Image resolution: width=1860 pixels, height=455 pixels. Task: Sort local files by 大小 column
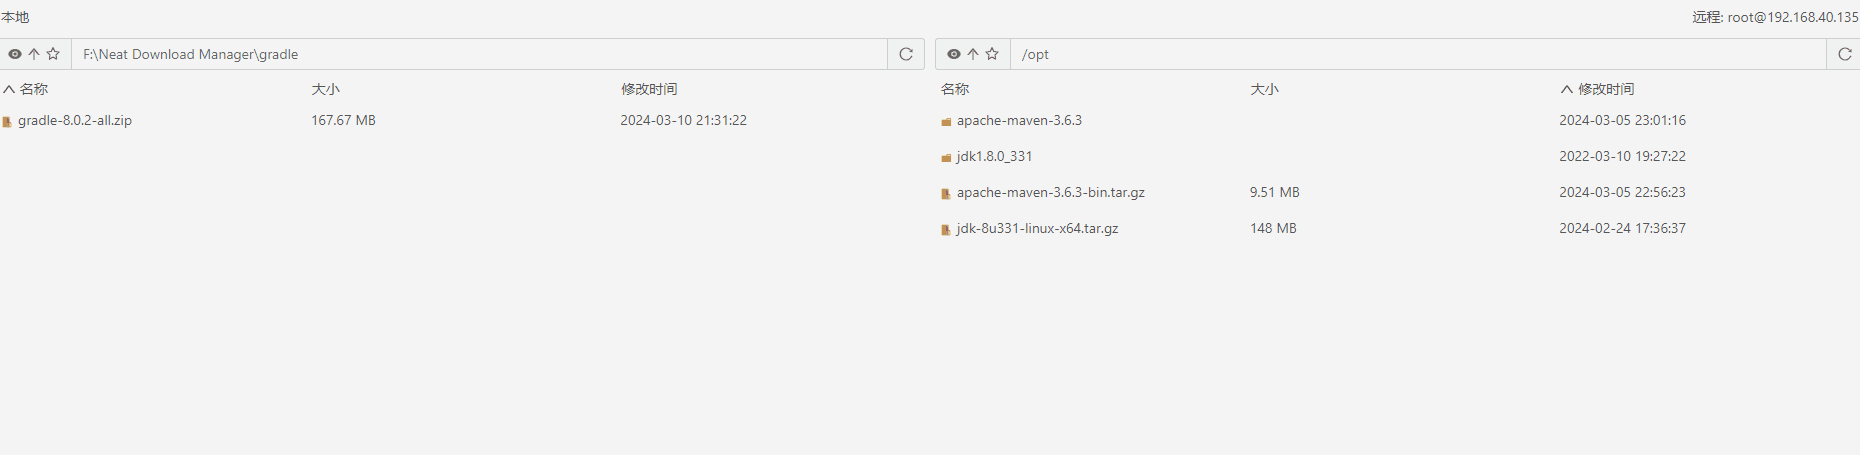(x=325, y=89)
